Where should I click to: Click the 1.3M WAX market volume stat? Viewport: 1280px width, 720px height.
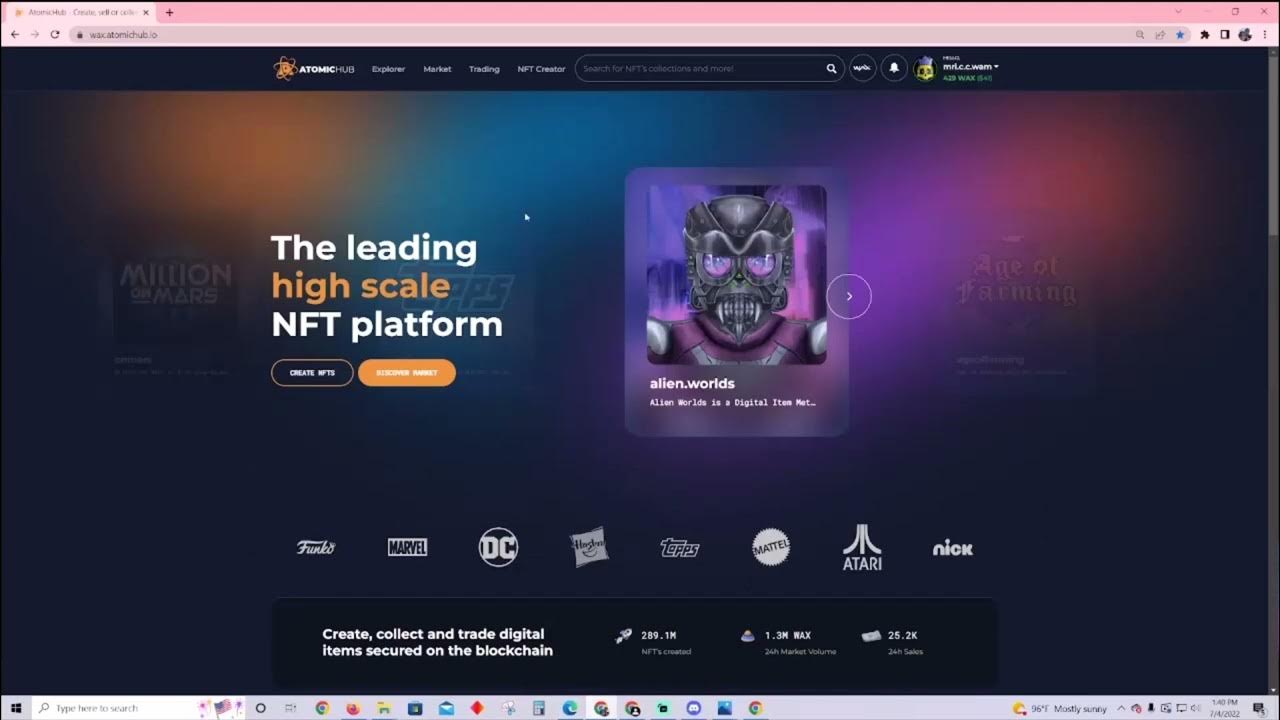coord(787,642)
